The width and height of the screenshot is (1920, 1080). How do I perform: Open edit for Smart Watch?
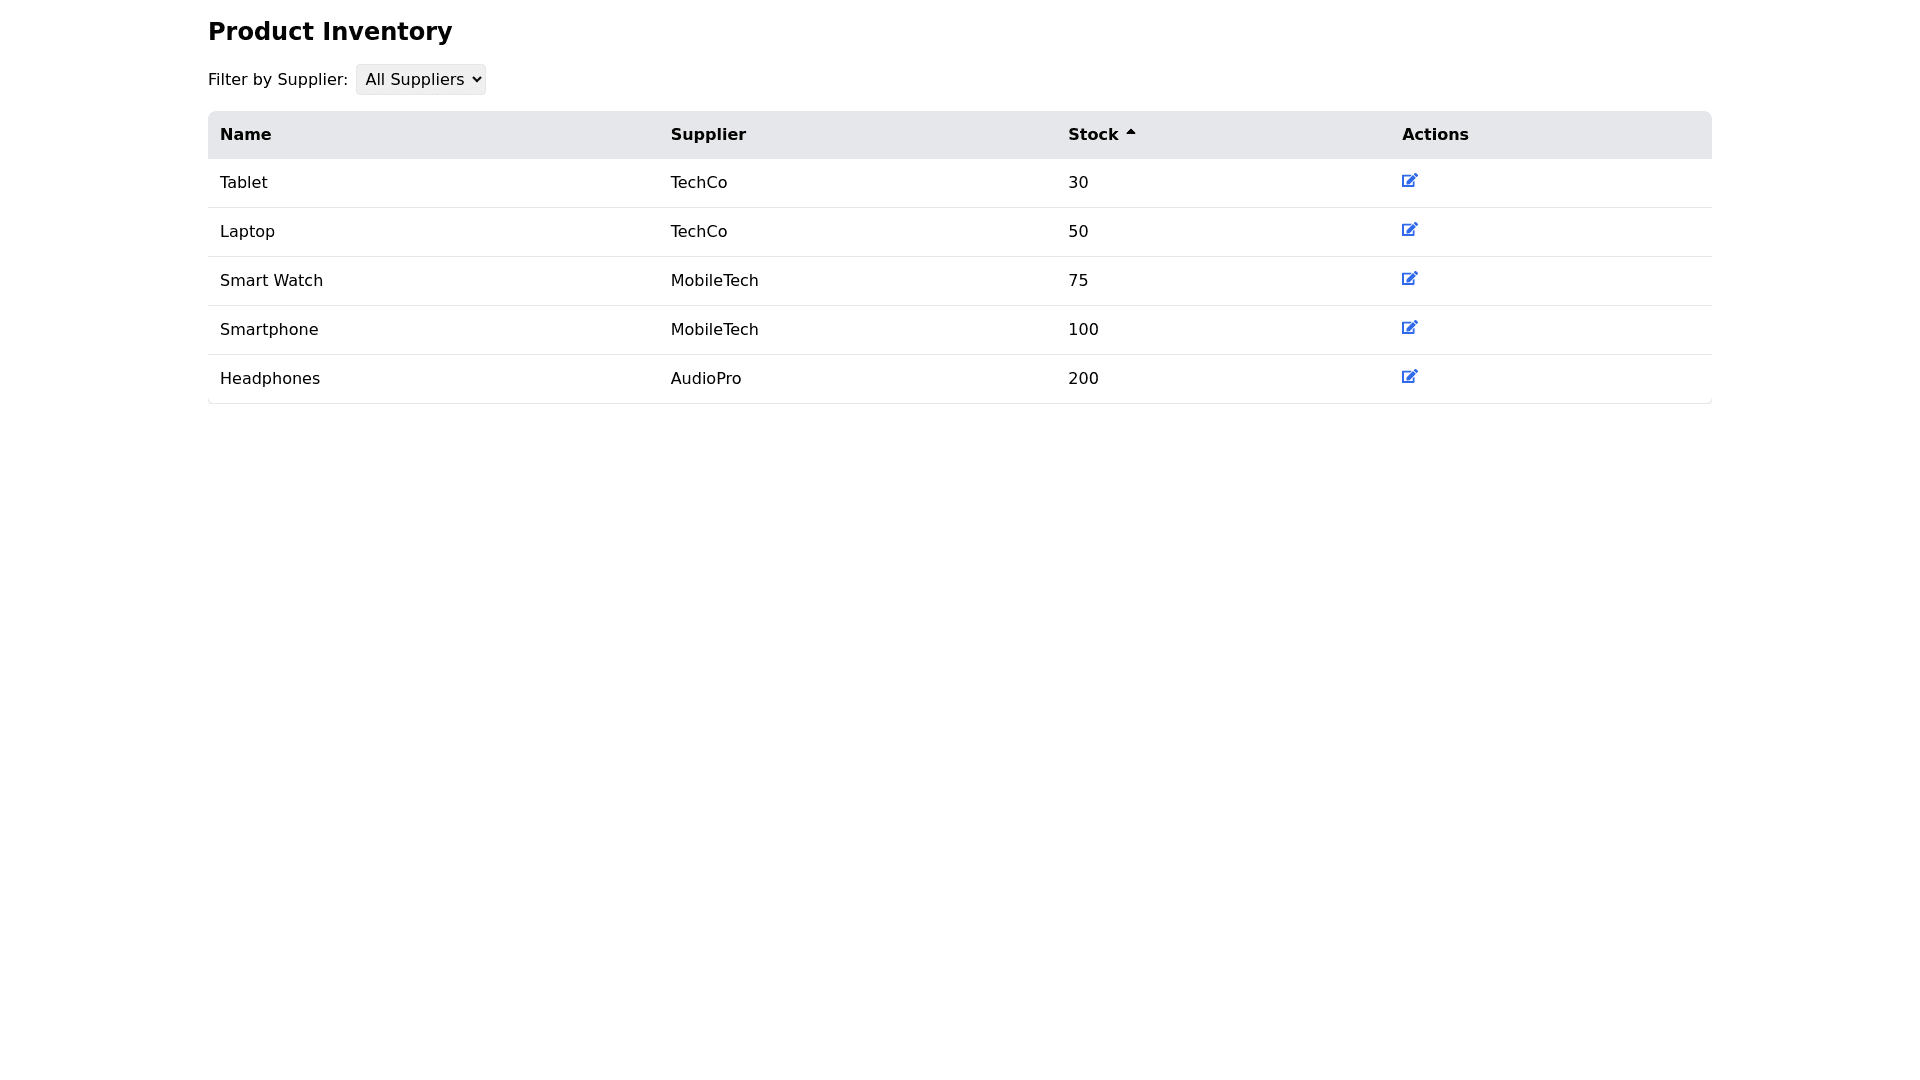(1409, 279)
